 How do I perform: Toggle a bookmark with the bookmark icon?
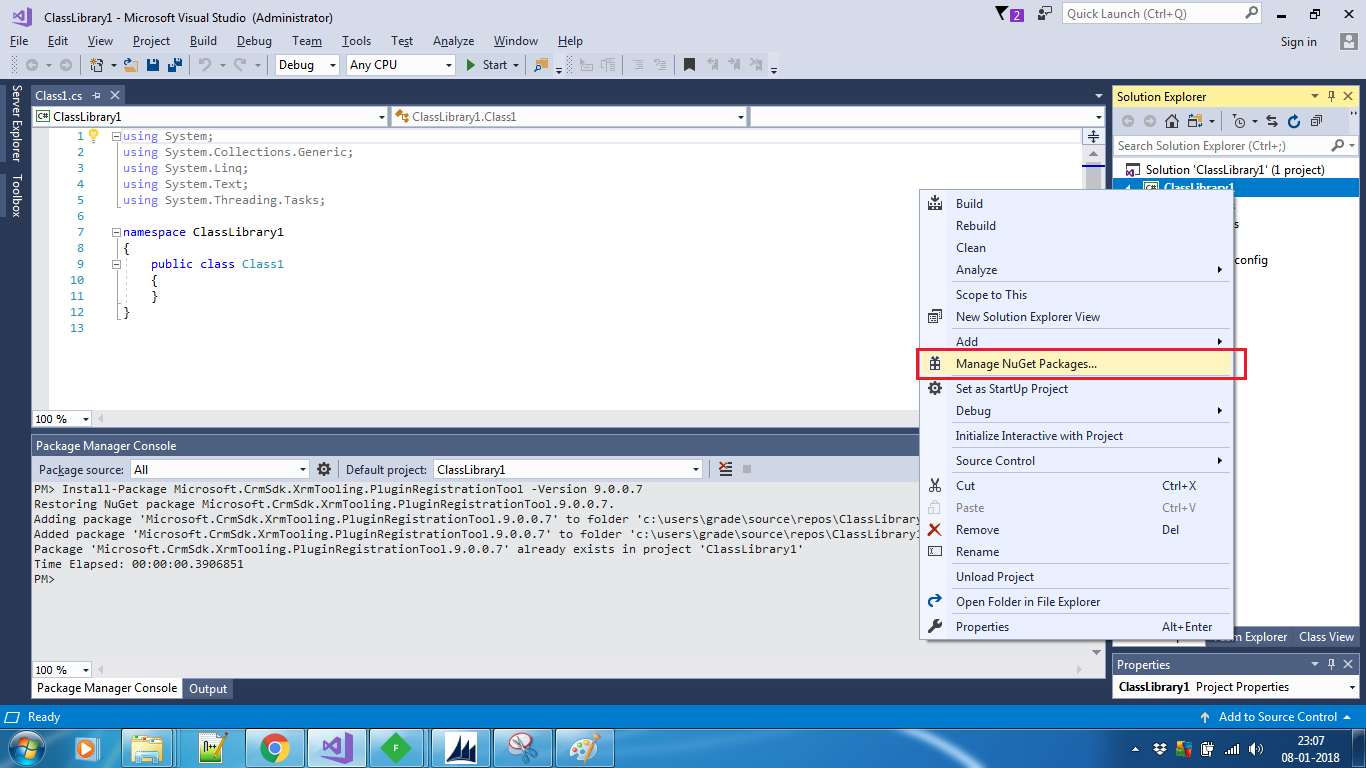coord(689,65)
